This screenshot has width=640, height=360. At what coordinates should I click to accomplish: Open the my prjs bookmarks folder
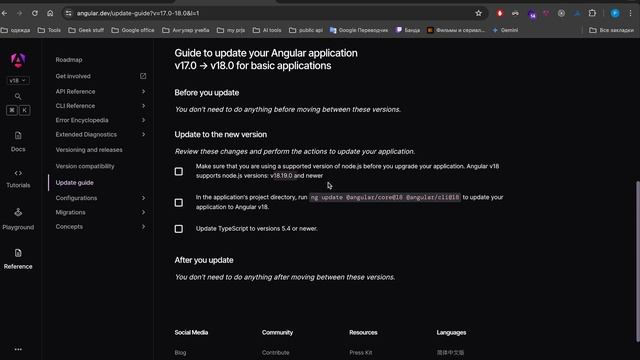point(231,30)
